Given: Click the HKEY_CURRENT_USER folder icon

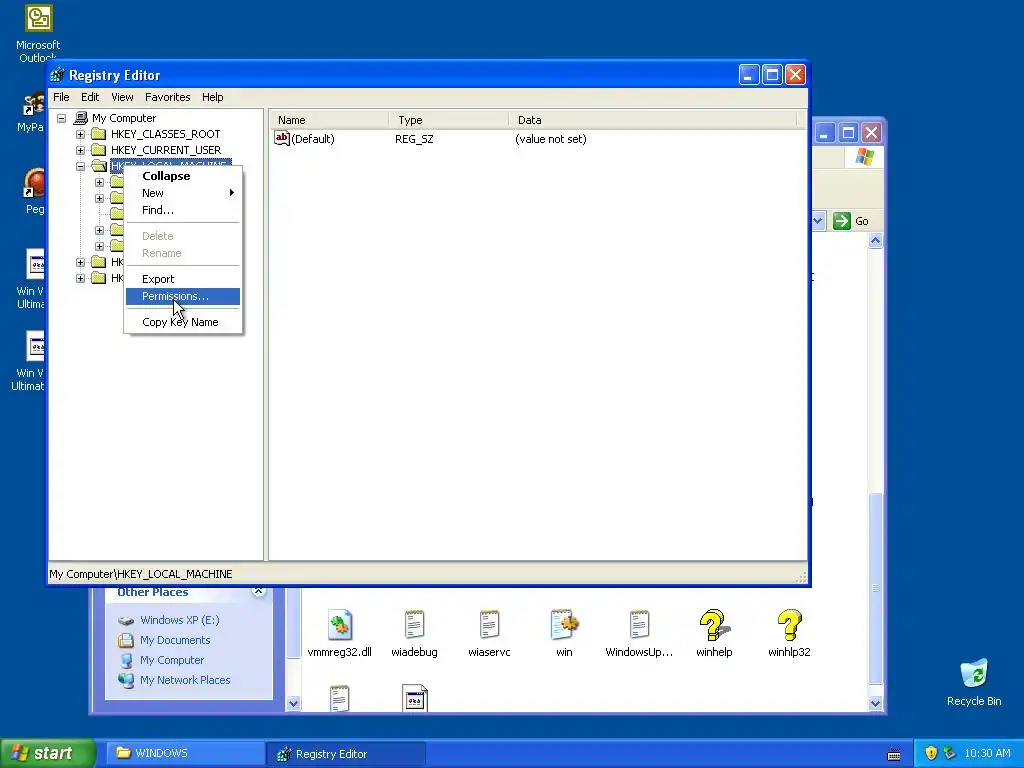Looking at the screenshot, I should click(99, 150).
